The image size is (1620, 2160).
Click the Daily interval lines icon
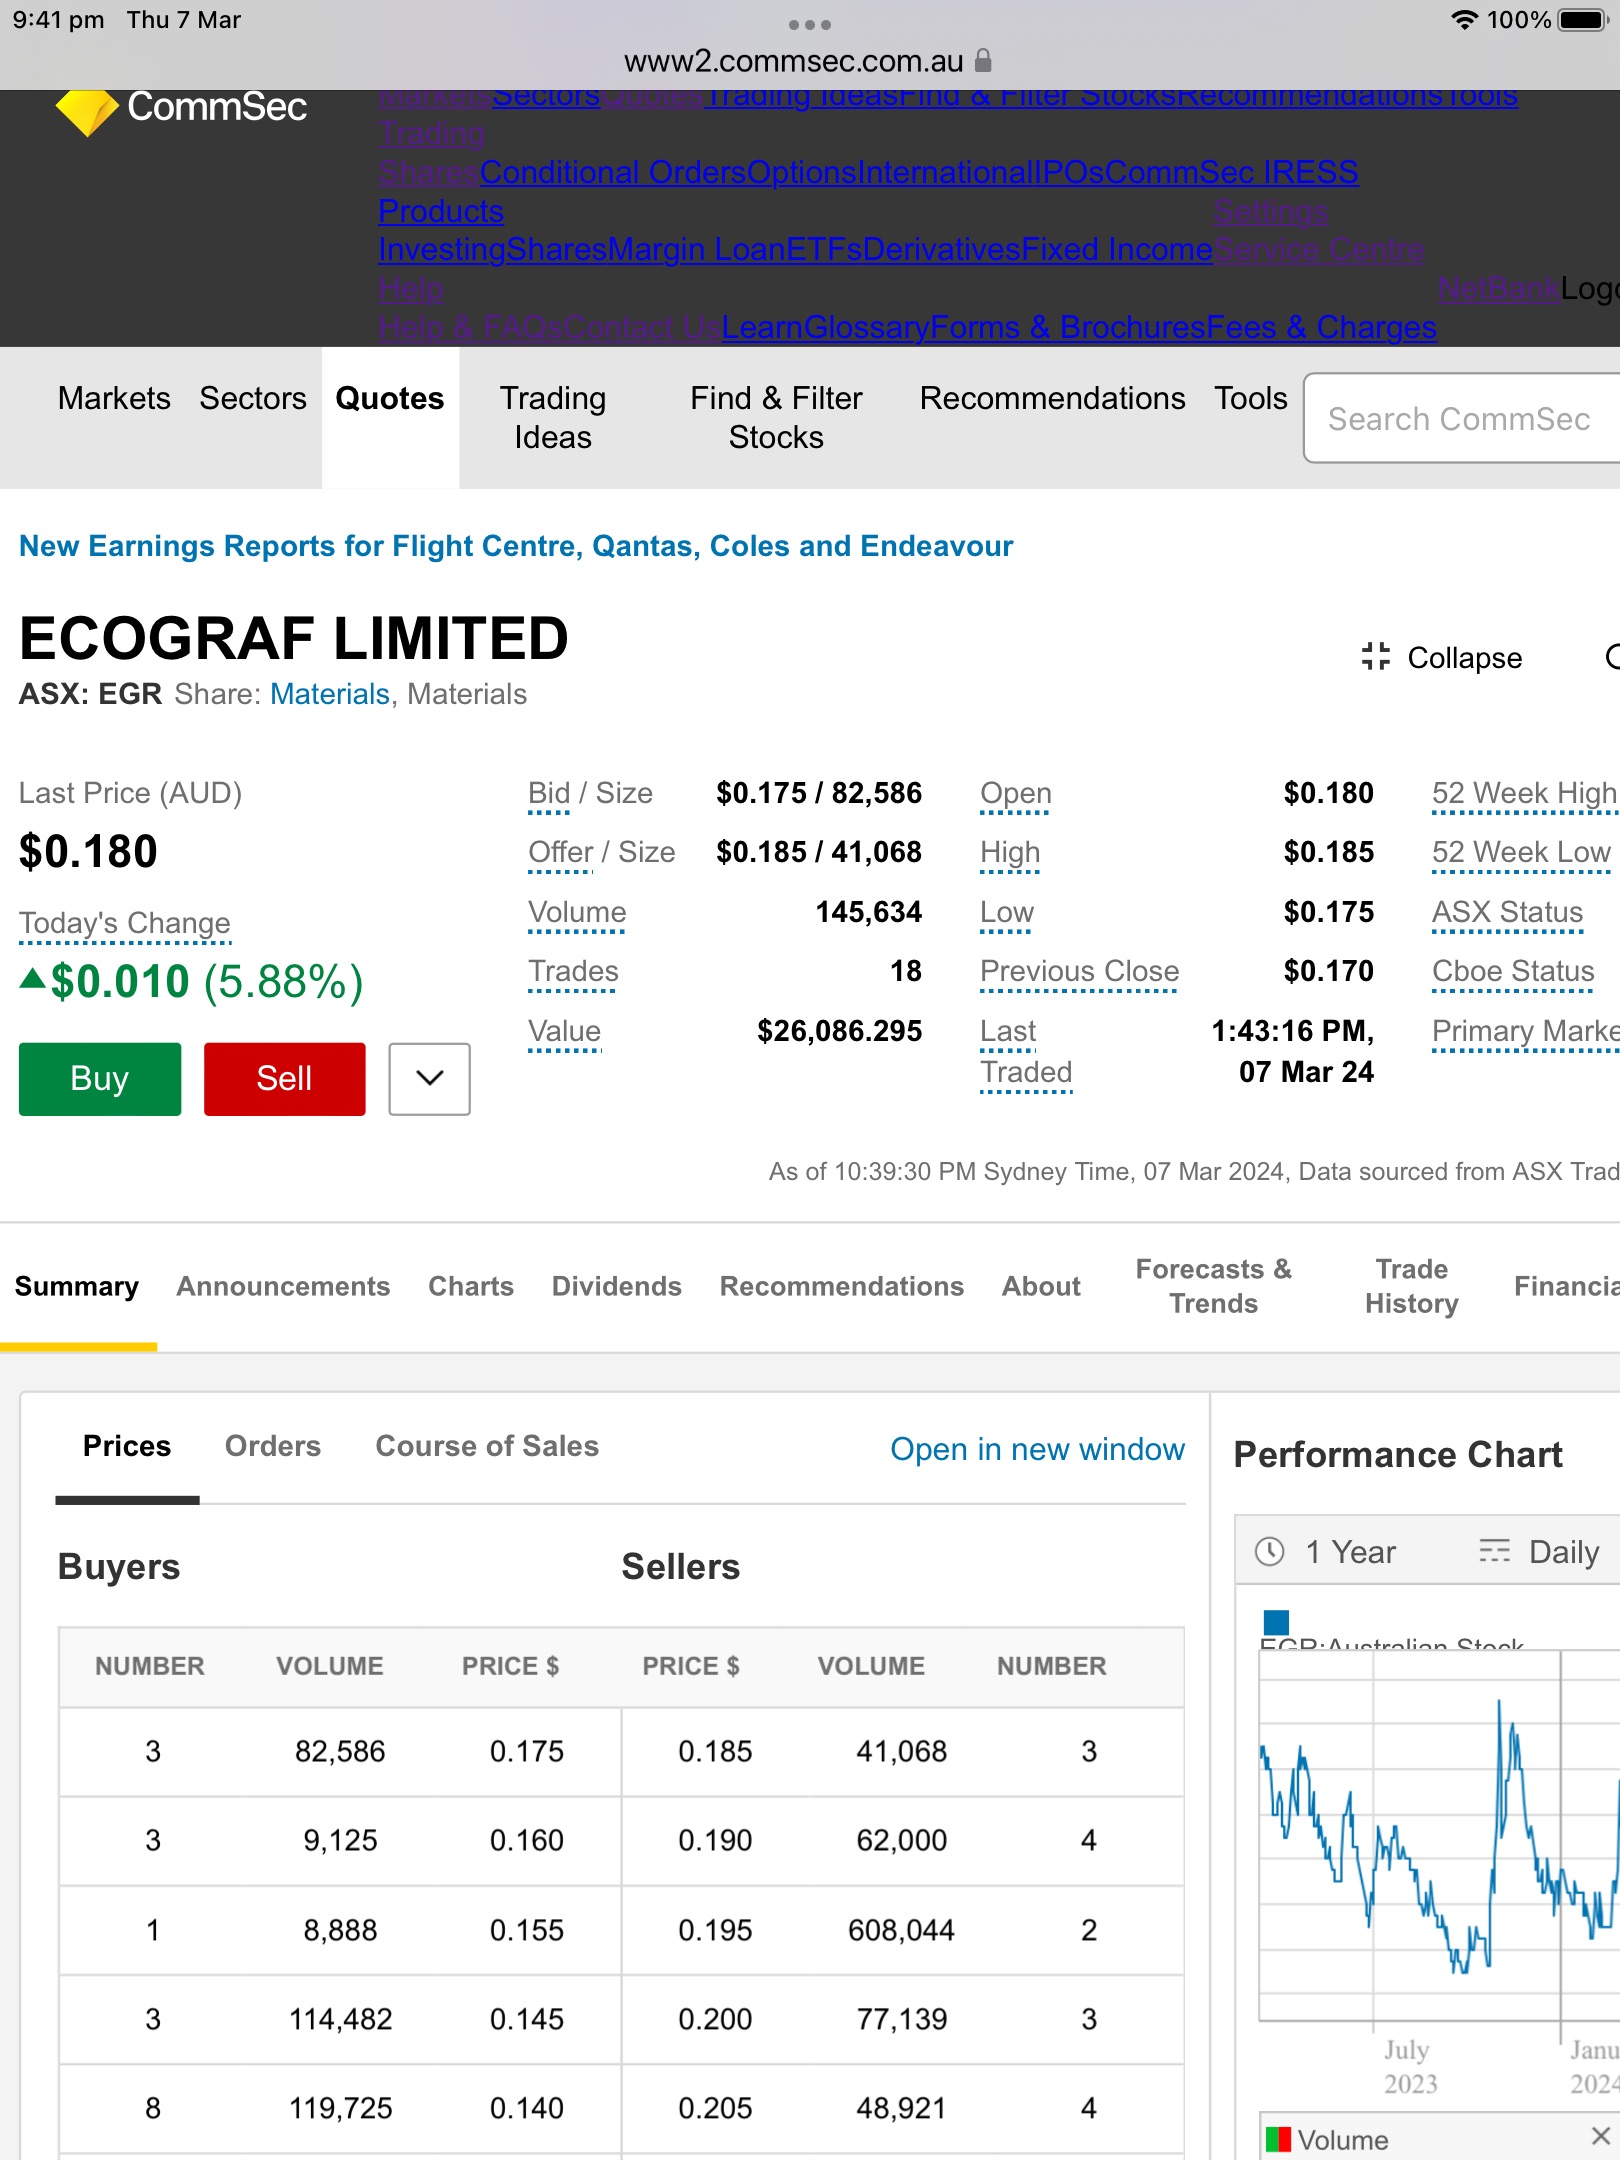coord(1494,1551)
